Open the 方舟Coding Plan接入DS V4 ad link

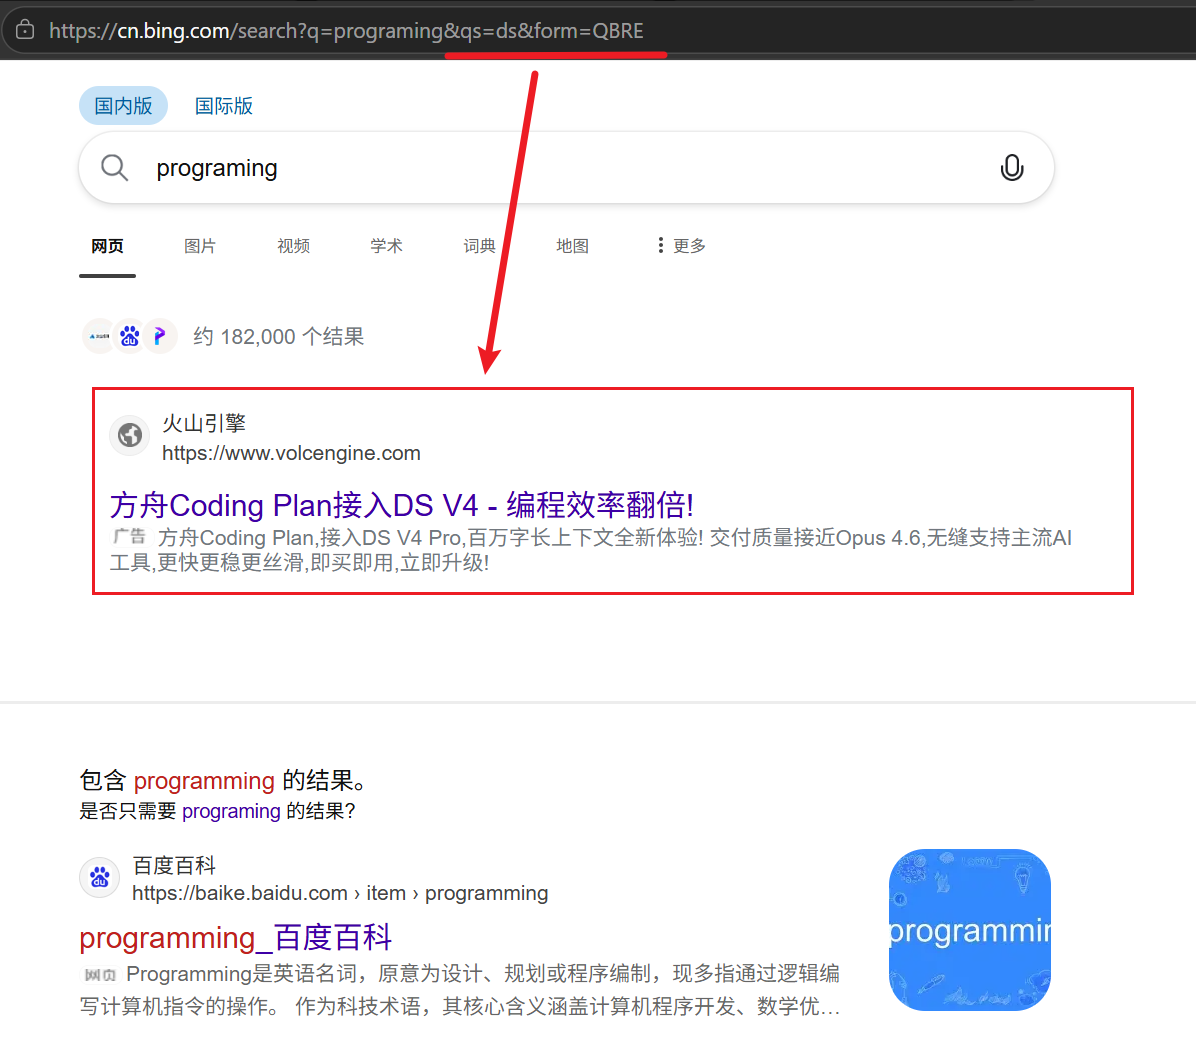(x=402, y=504)
